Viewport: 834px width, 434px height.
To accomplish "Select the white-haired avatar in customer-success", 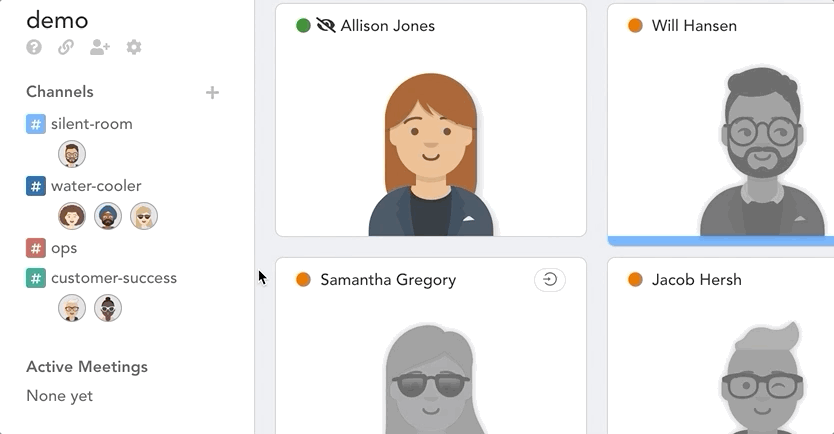I will (x=72, y=308).
